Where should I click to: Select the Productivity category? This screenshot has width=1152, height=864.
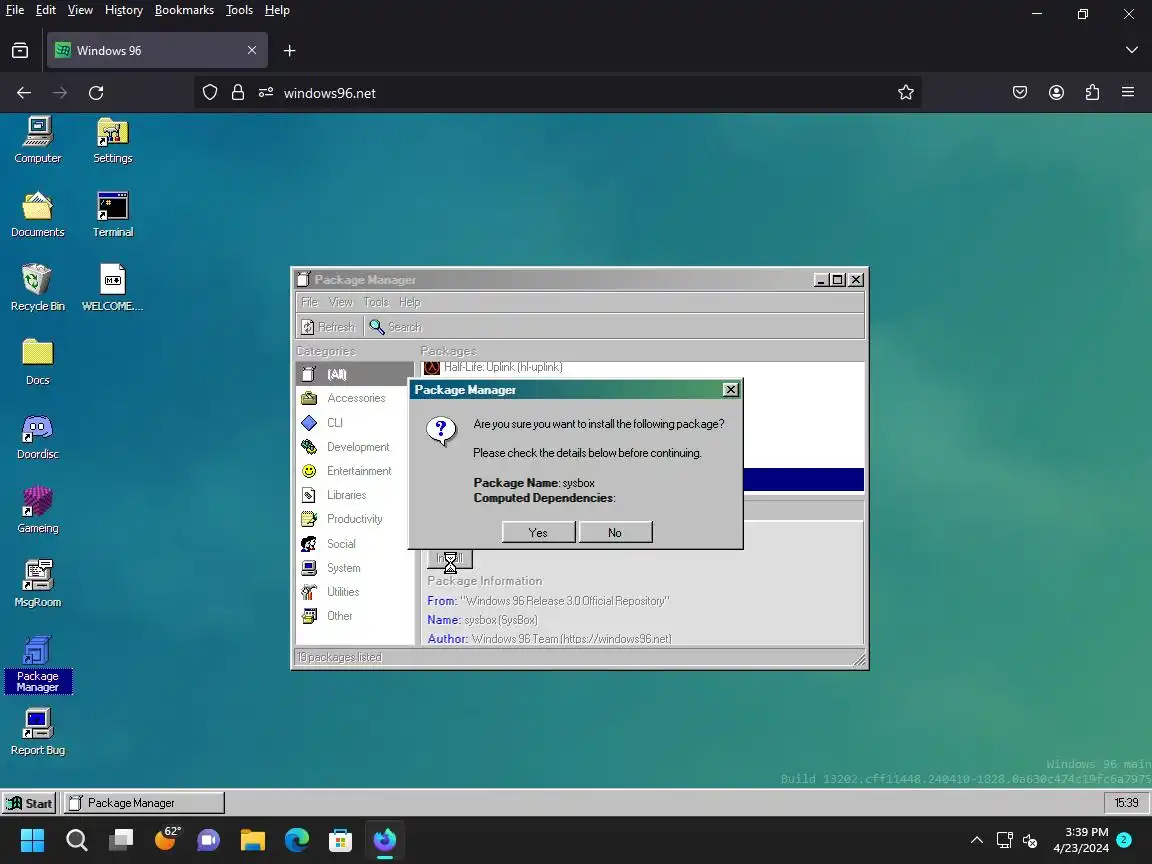coord(354,519)
